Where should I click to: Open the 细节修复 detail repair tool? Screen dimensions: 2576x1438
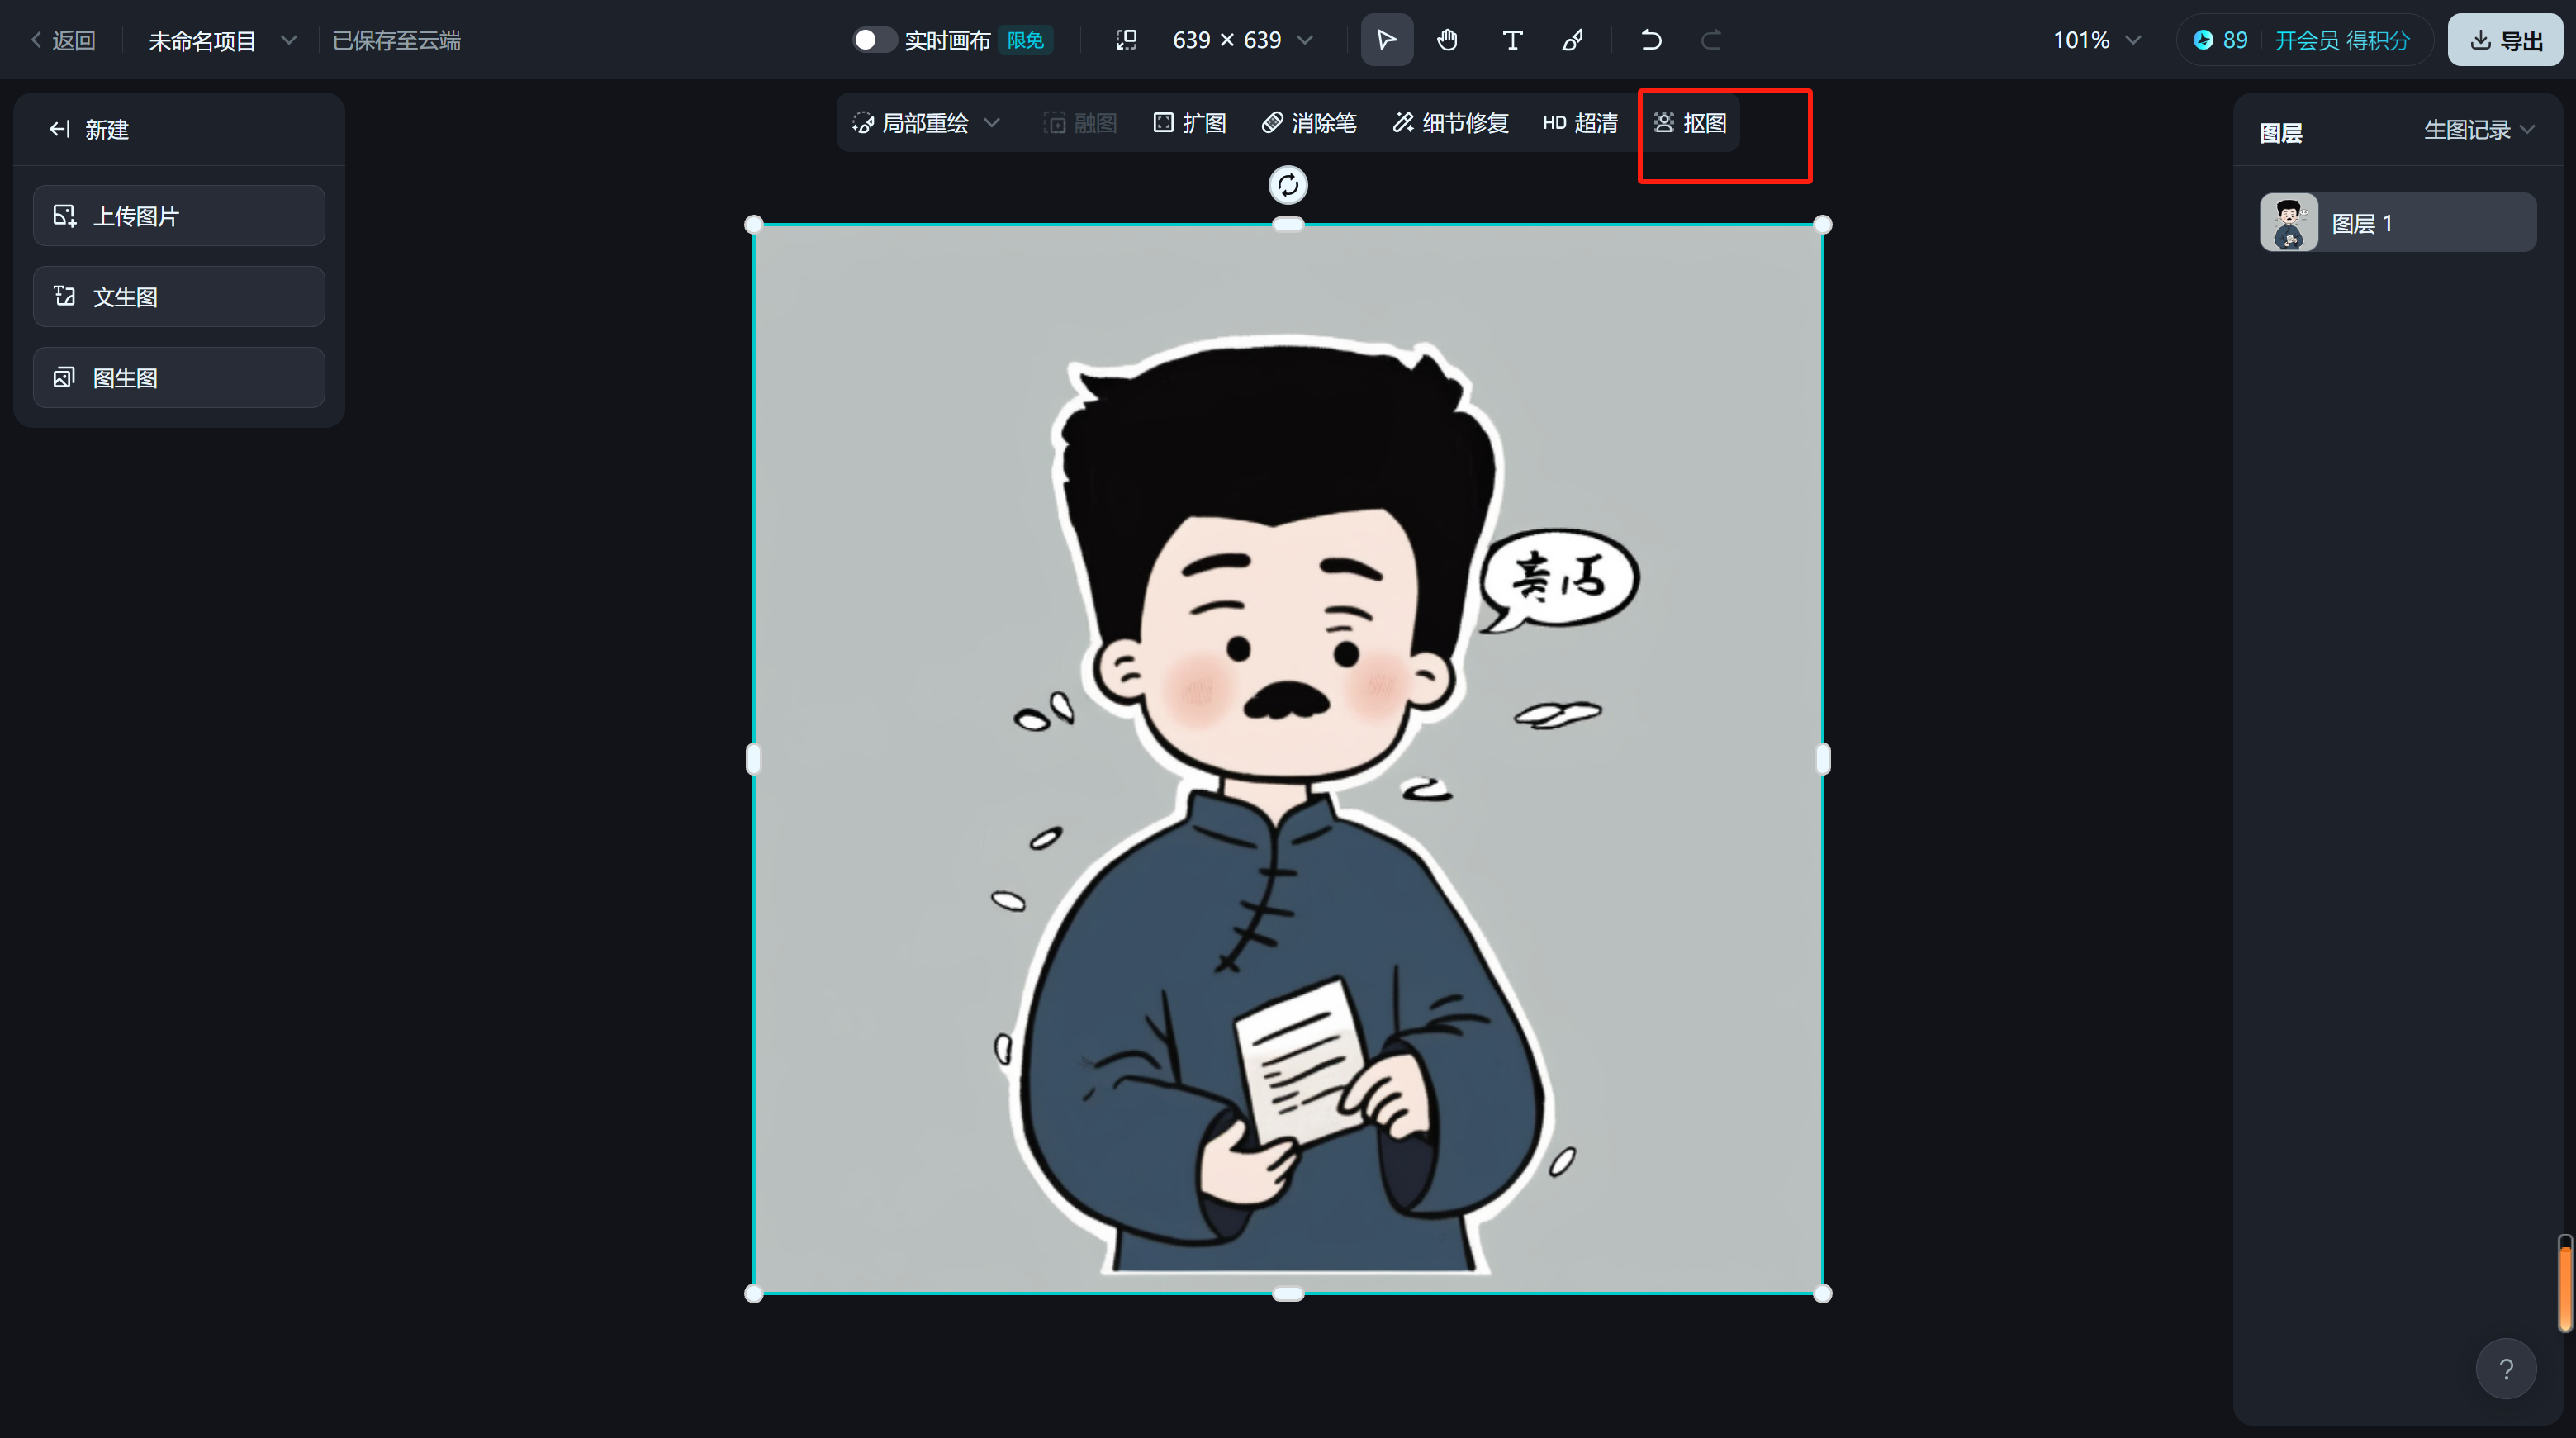point(1450,122)
